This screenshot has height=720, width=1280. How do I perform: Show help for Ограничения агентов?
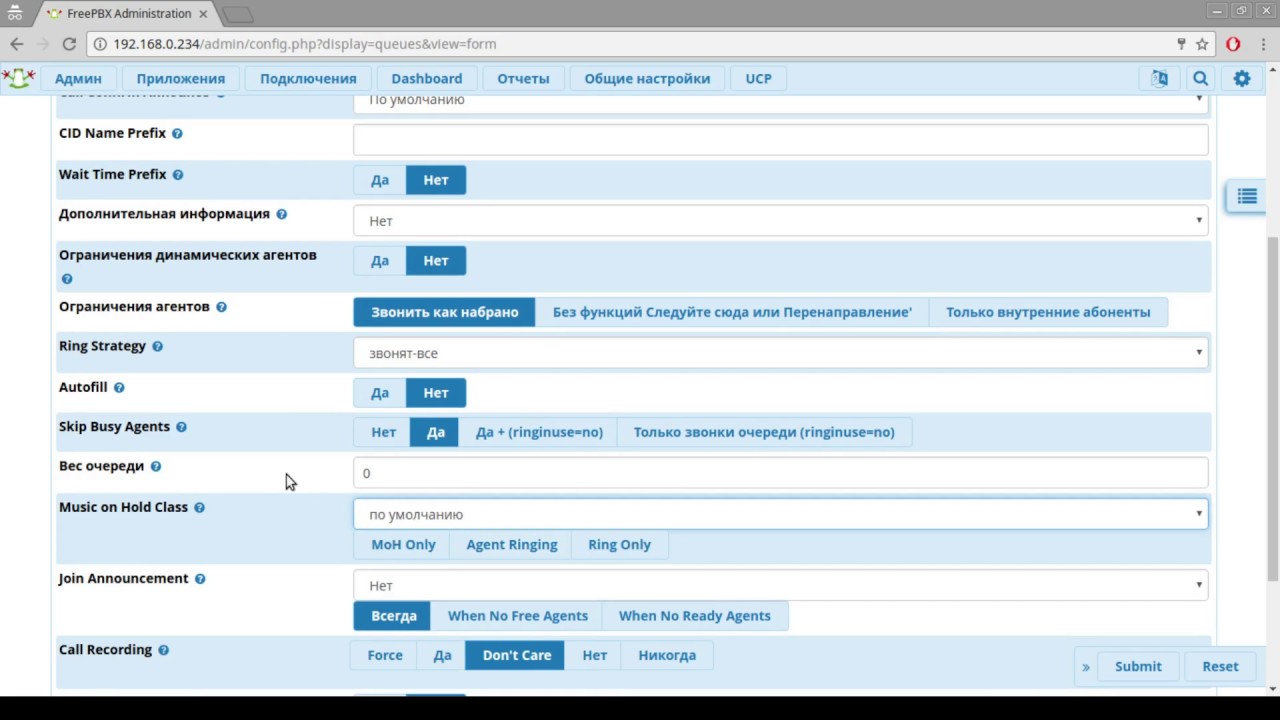coord(221,307)
